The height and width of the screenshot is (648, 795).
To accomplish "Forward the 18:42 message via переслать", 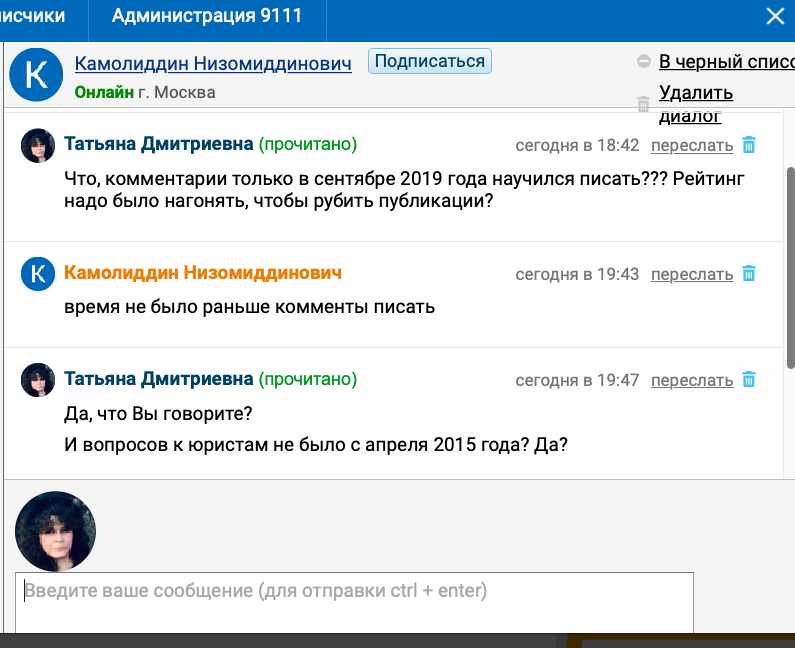I will (x=692, y=146).
